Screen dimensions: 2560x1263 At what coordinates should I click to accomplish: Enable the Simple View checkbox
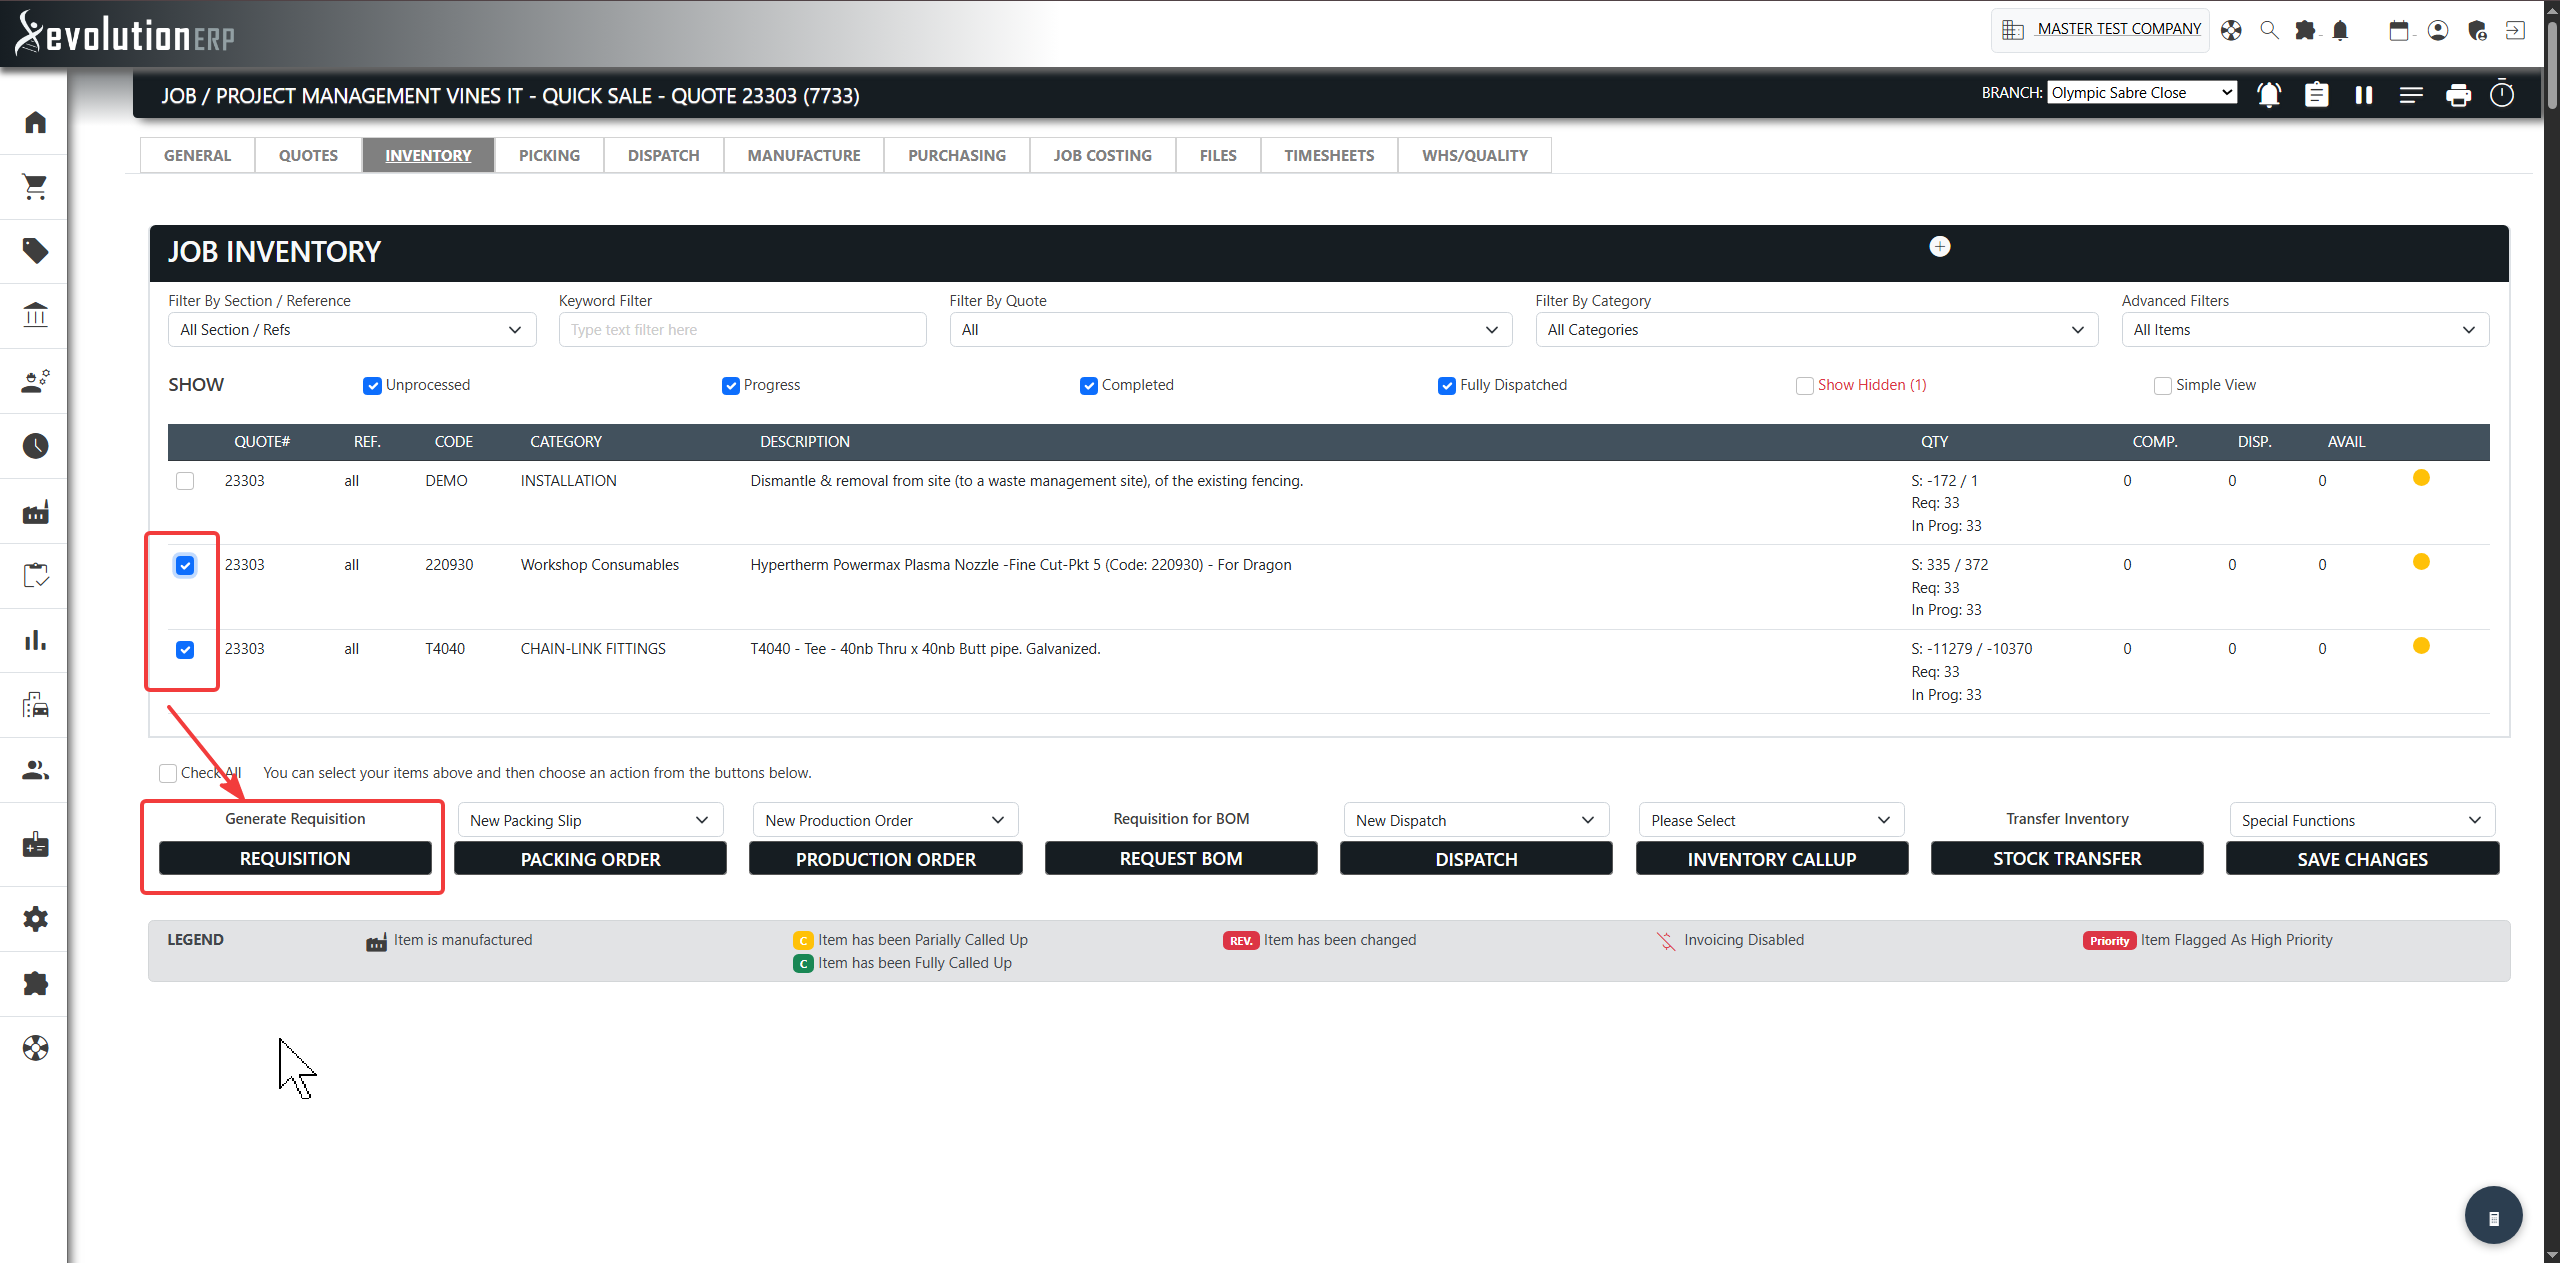coord(2162,386)
